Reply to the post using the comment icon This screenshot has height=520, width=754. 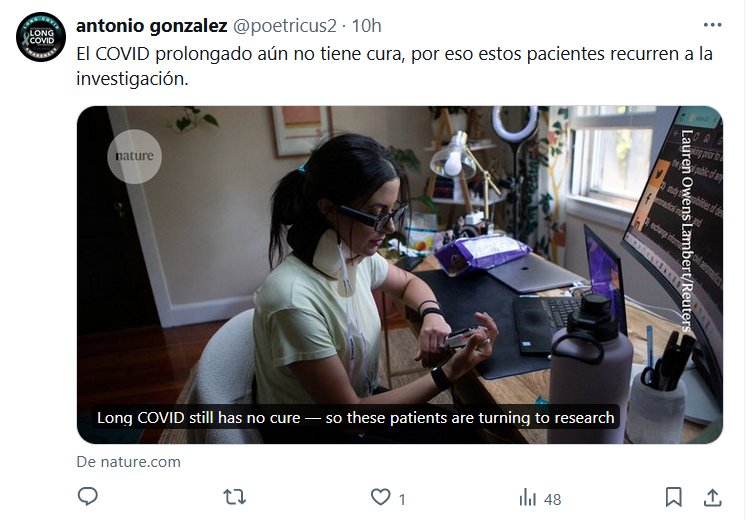(x=88, y=496)
